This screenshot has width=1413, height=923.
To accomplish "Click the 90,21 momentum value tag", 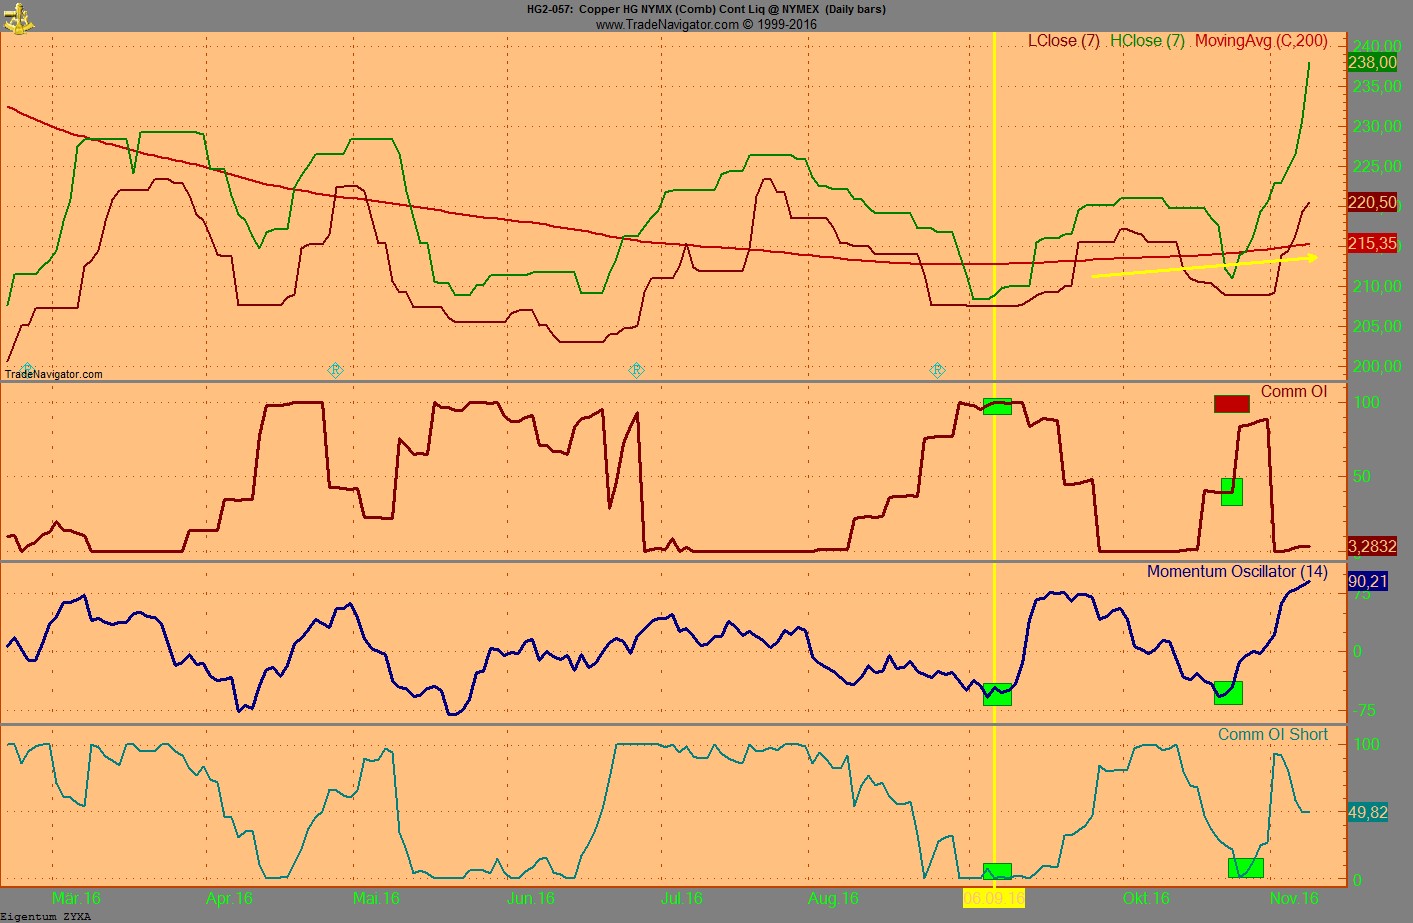I will point(1367,582).
